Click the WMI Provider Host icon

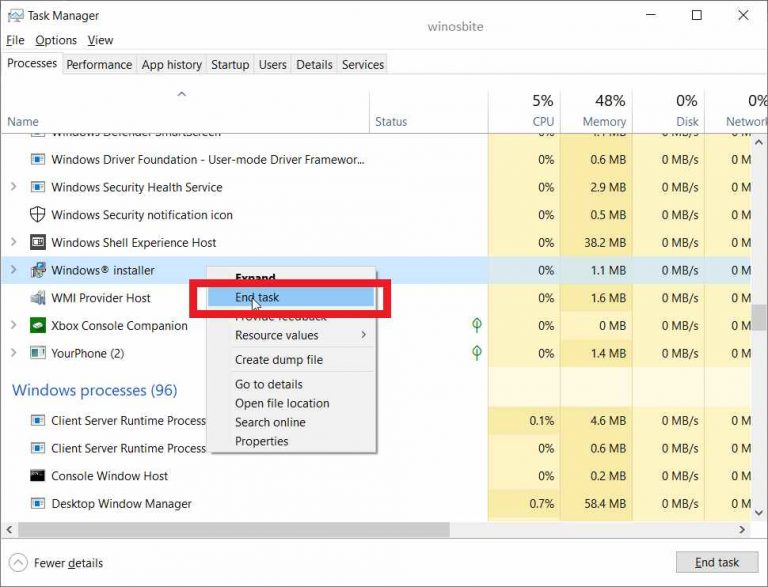point(38,298)
